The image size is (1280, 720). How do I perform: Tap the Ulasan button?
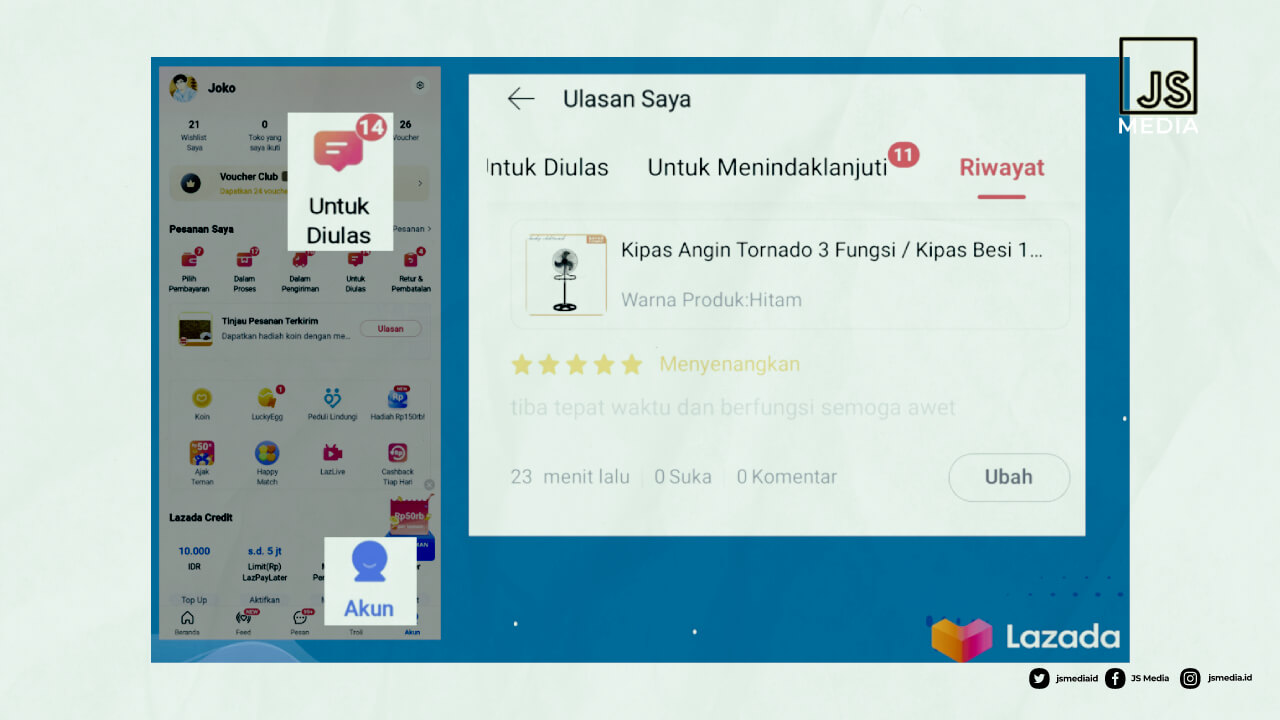[390, 328]
